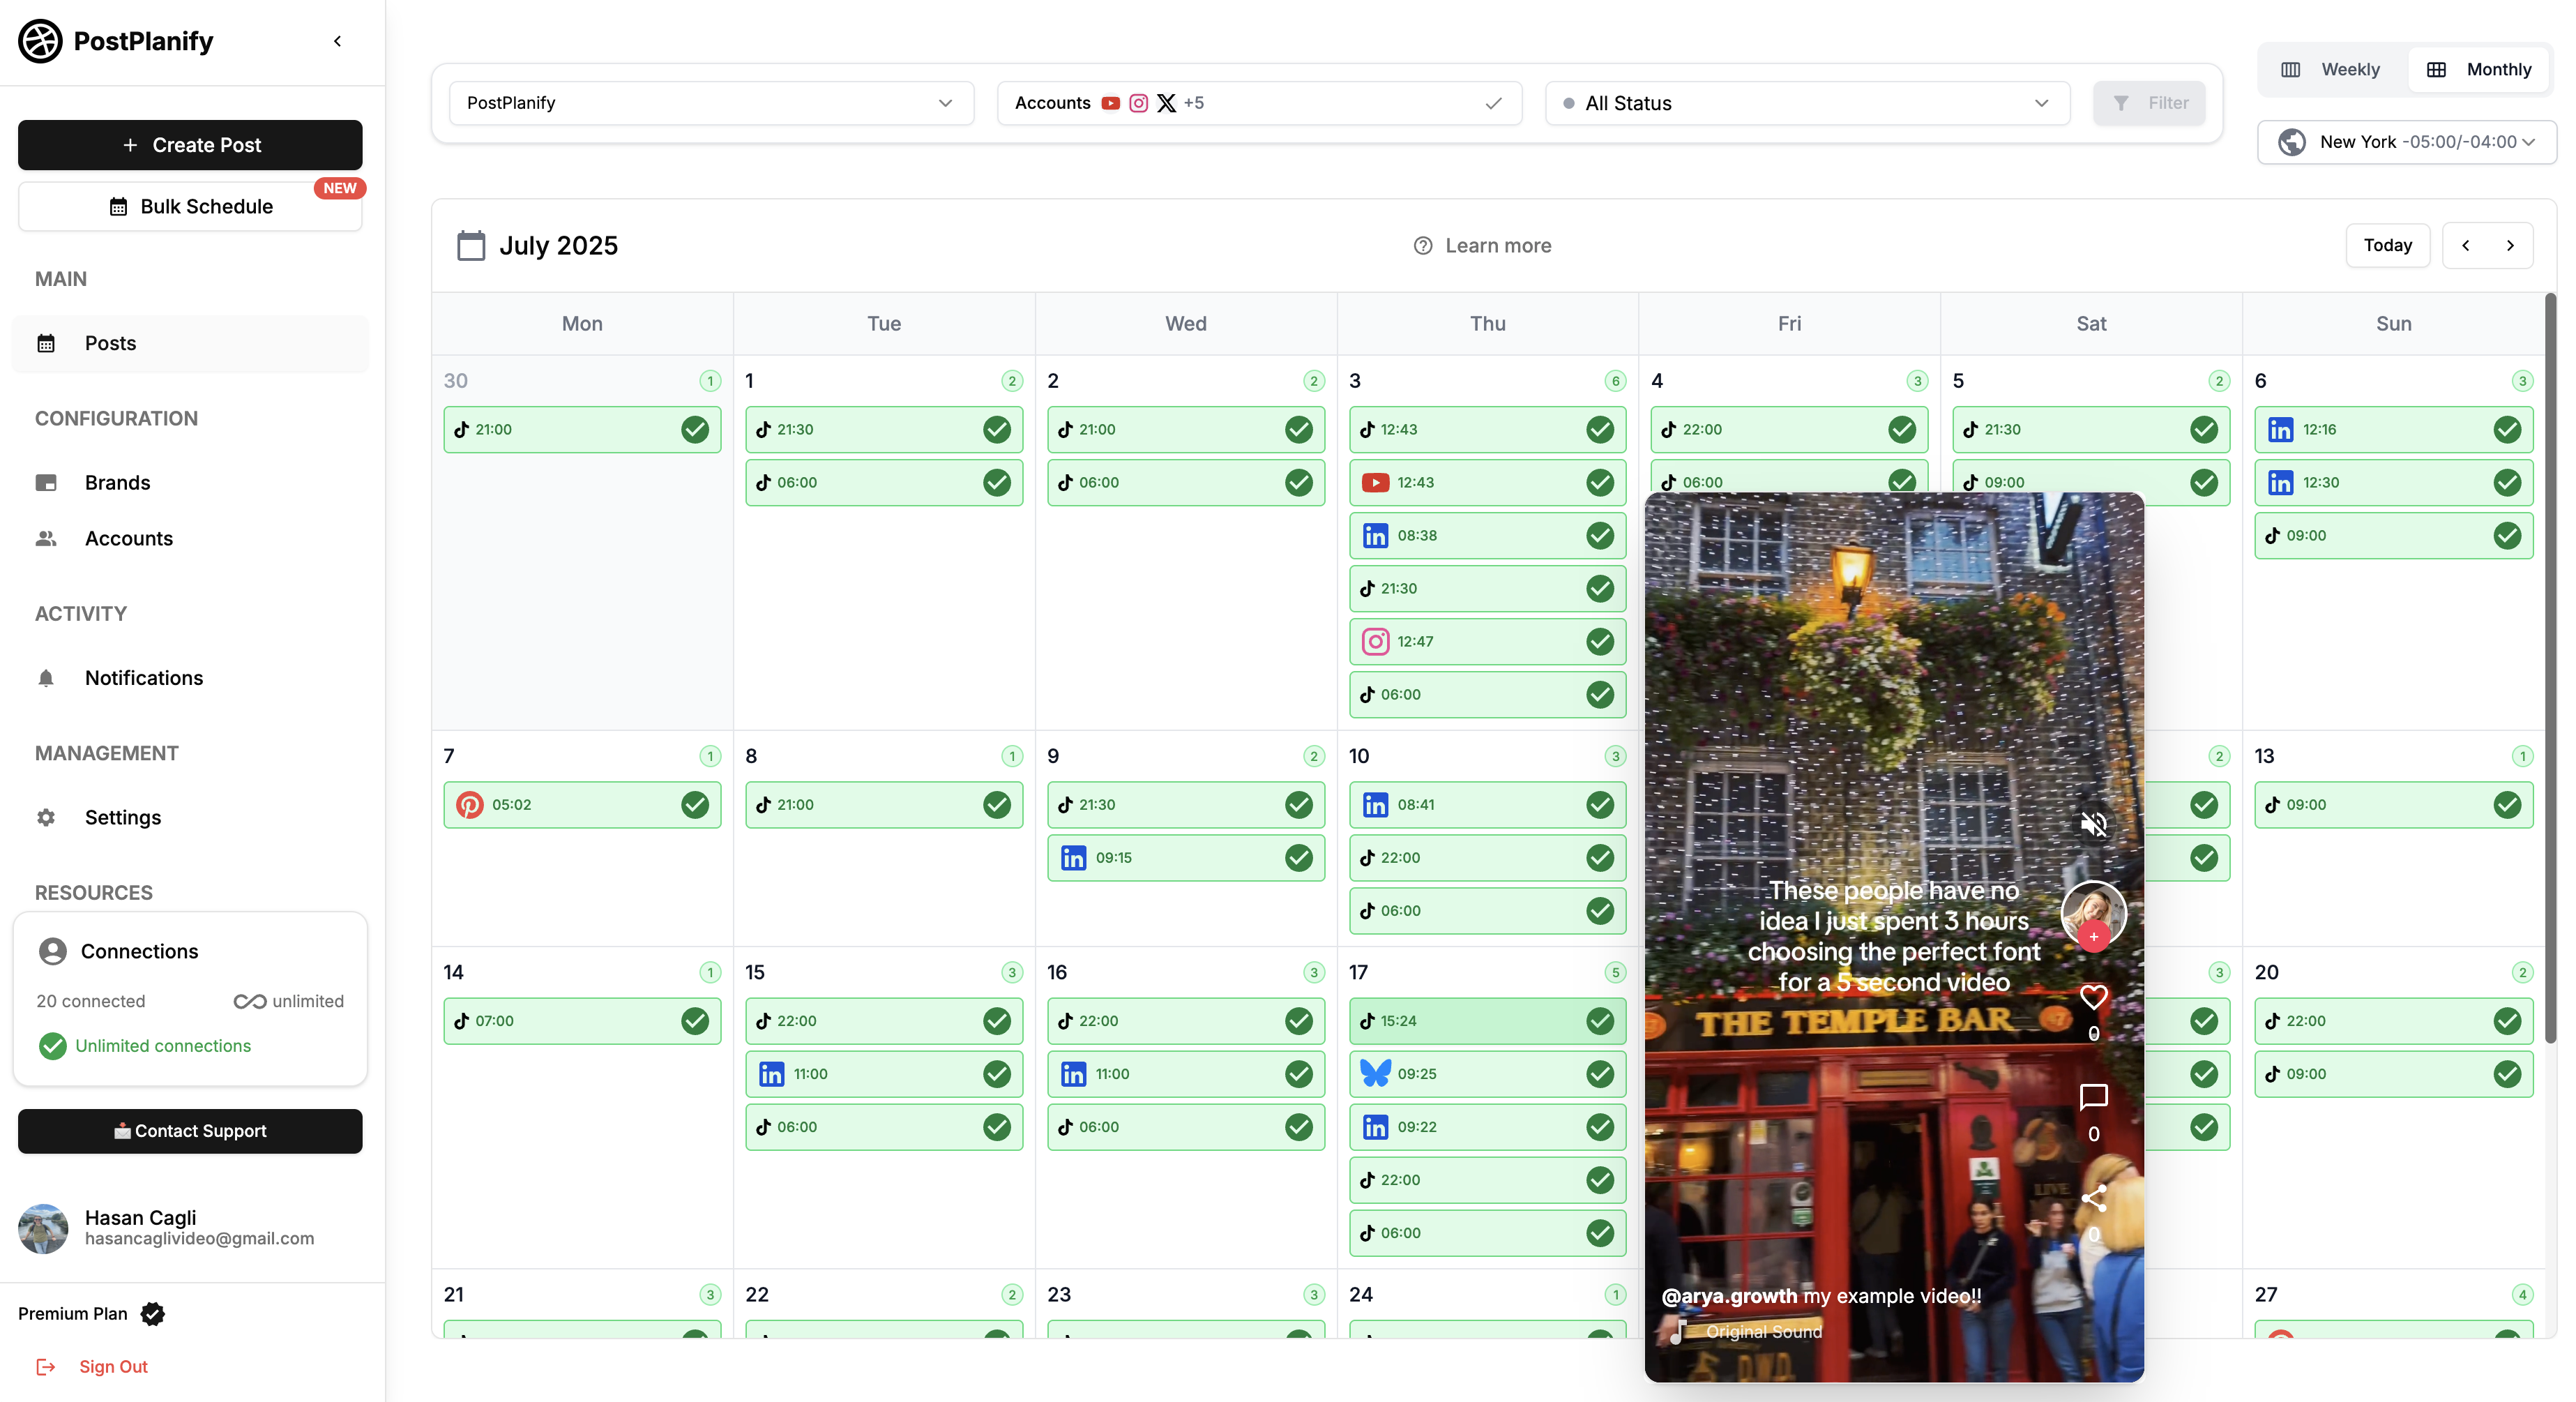Viewport: 2576px width, 1402px height.
Task: Click the checkmark on July 8 21:00 post
Action: tap(997, 804)
